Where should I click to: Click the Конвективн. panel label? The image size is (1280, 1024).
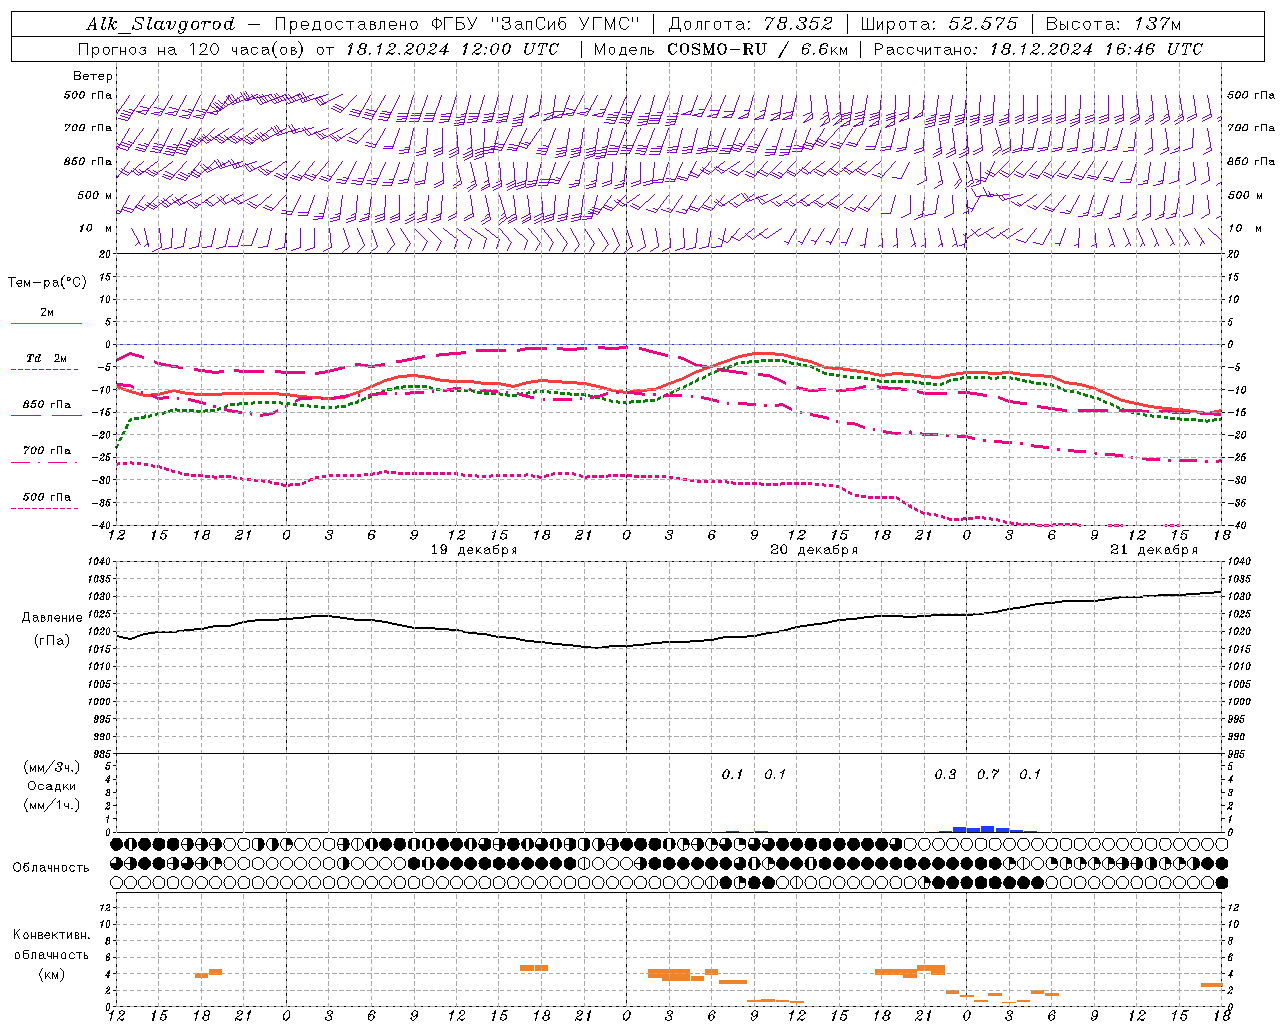(52, 935)
